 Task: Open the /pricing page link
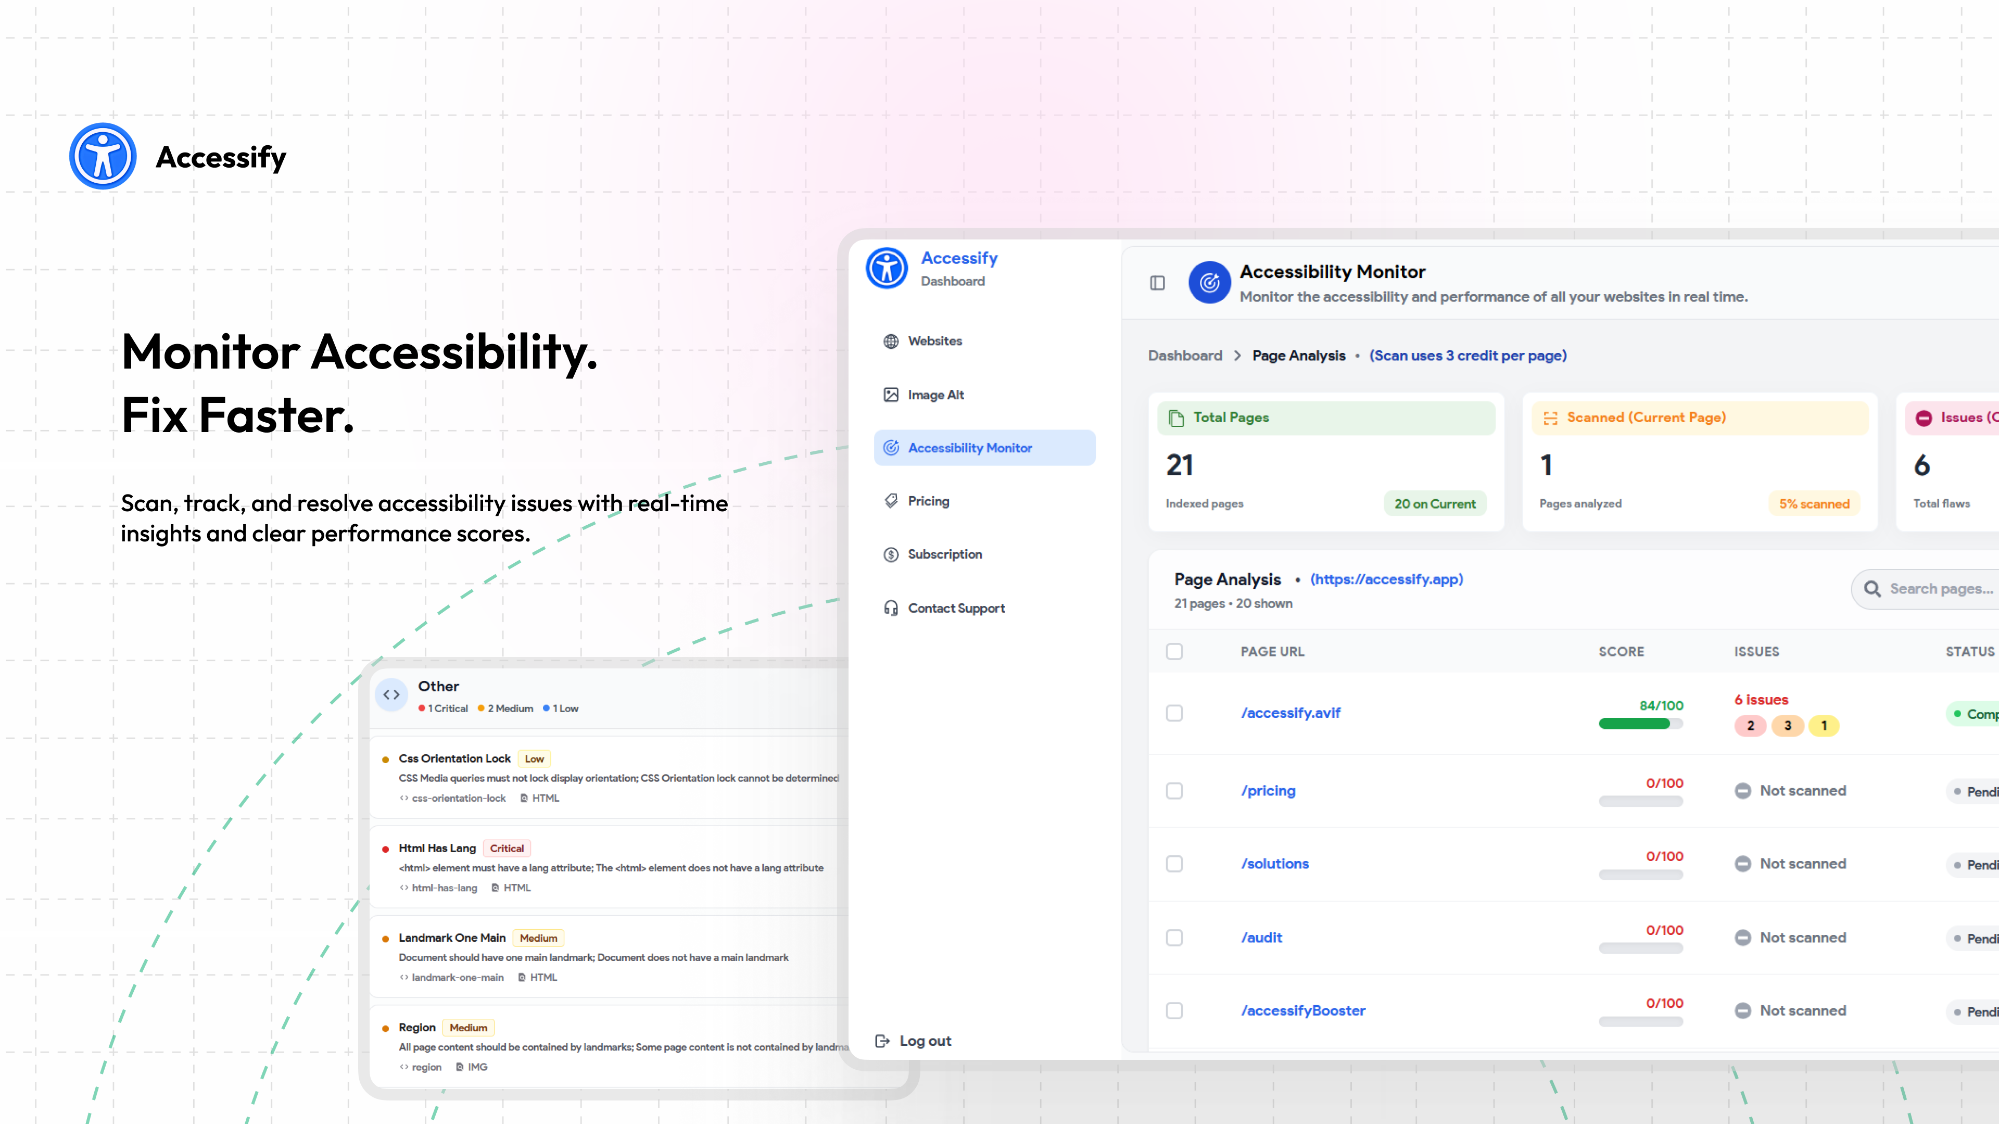coord(1268,791)
